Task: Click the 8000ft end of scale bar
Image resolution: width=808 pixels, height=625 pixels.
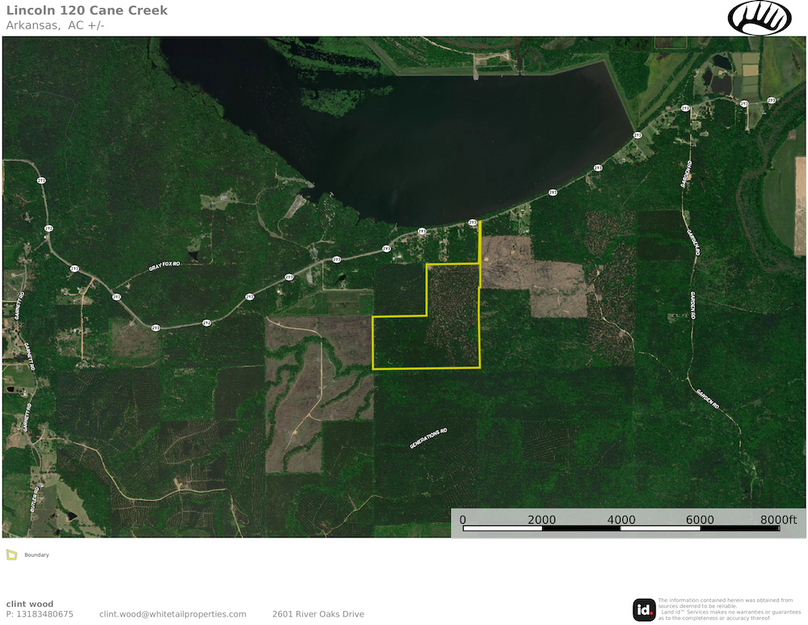Action: click(777, 520)
